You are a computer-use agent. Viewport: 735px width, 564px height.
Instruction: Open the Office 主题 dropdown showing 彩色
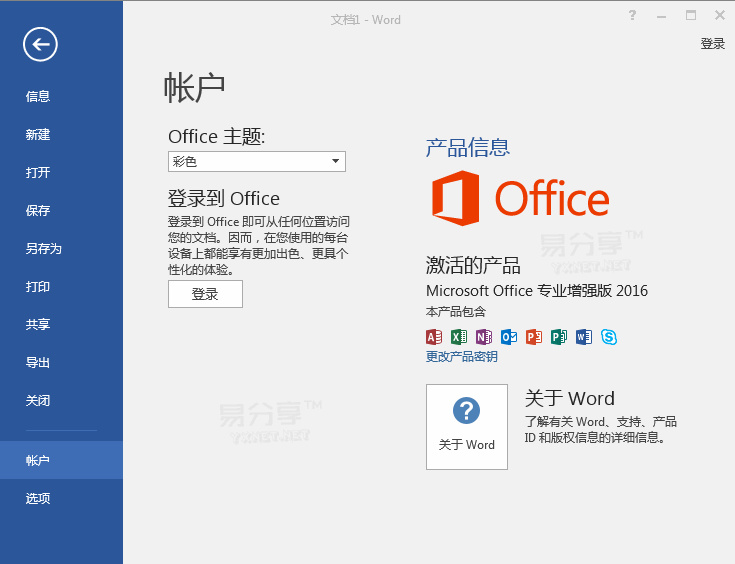coord(257,161)
